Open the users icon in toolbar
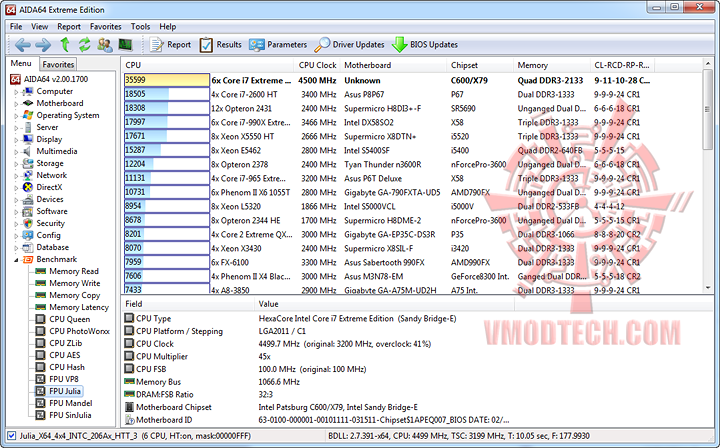 [x=105, y=45]
